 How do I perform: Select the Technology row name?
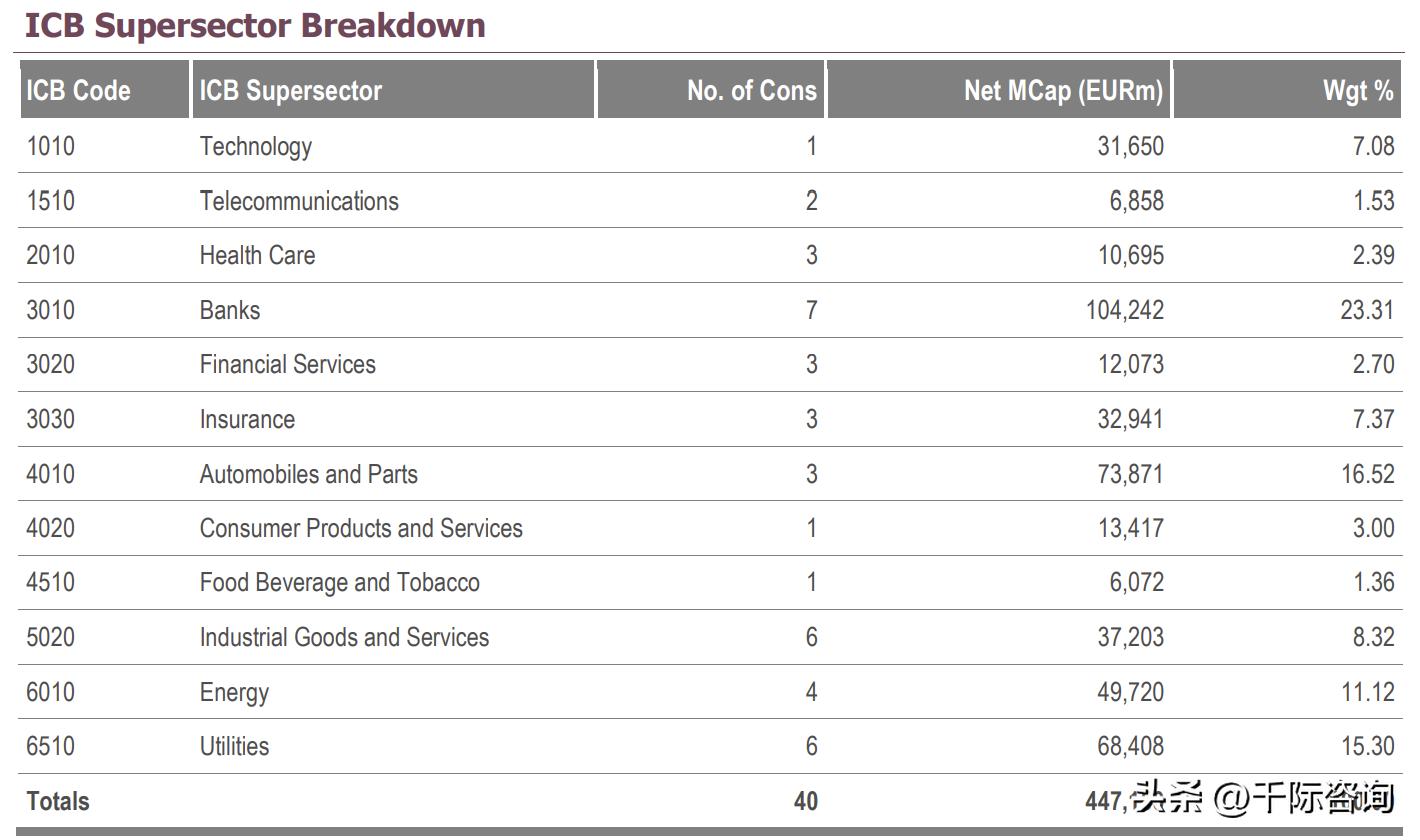coord(256,146)
